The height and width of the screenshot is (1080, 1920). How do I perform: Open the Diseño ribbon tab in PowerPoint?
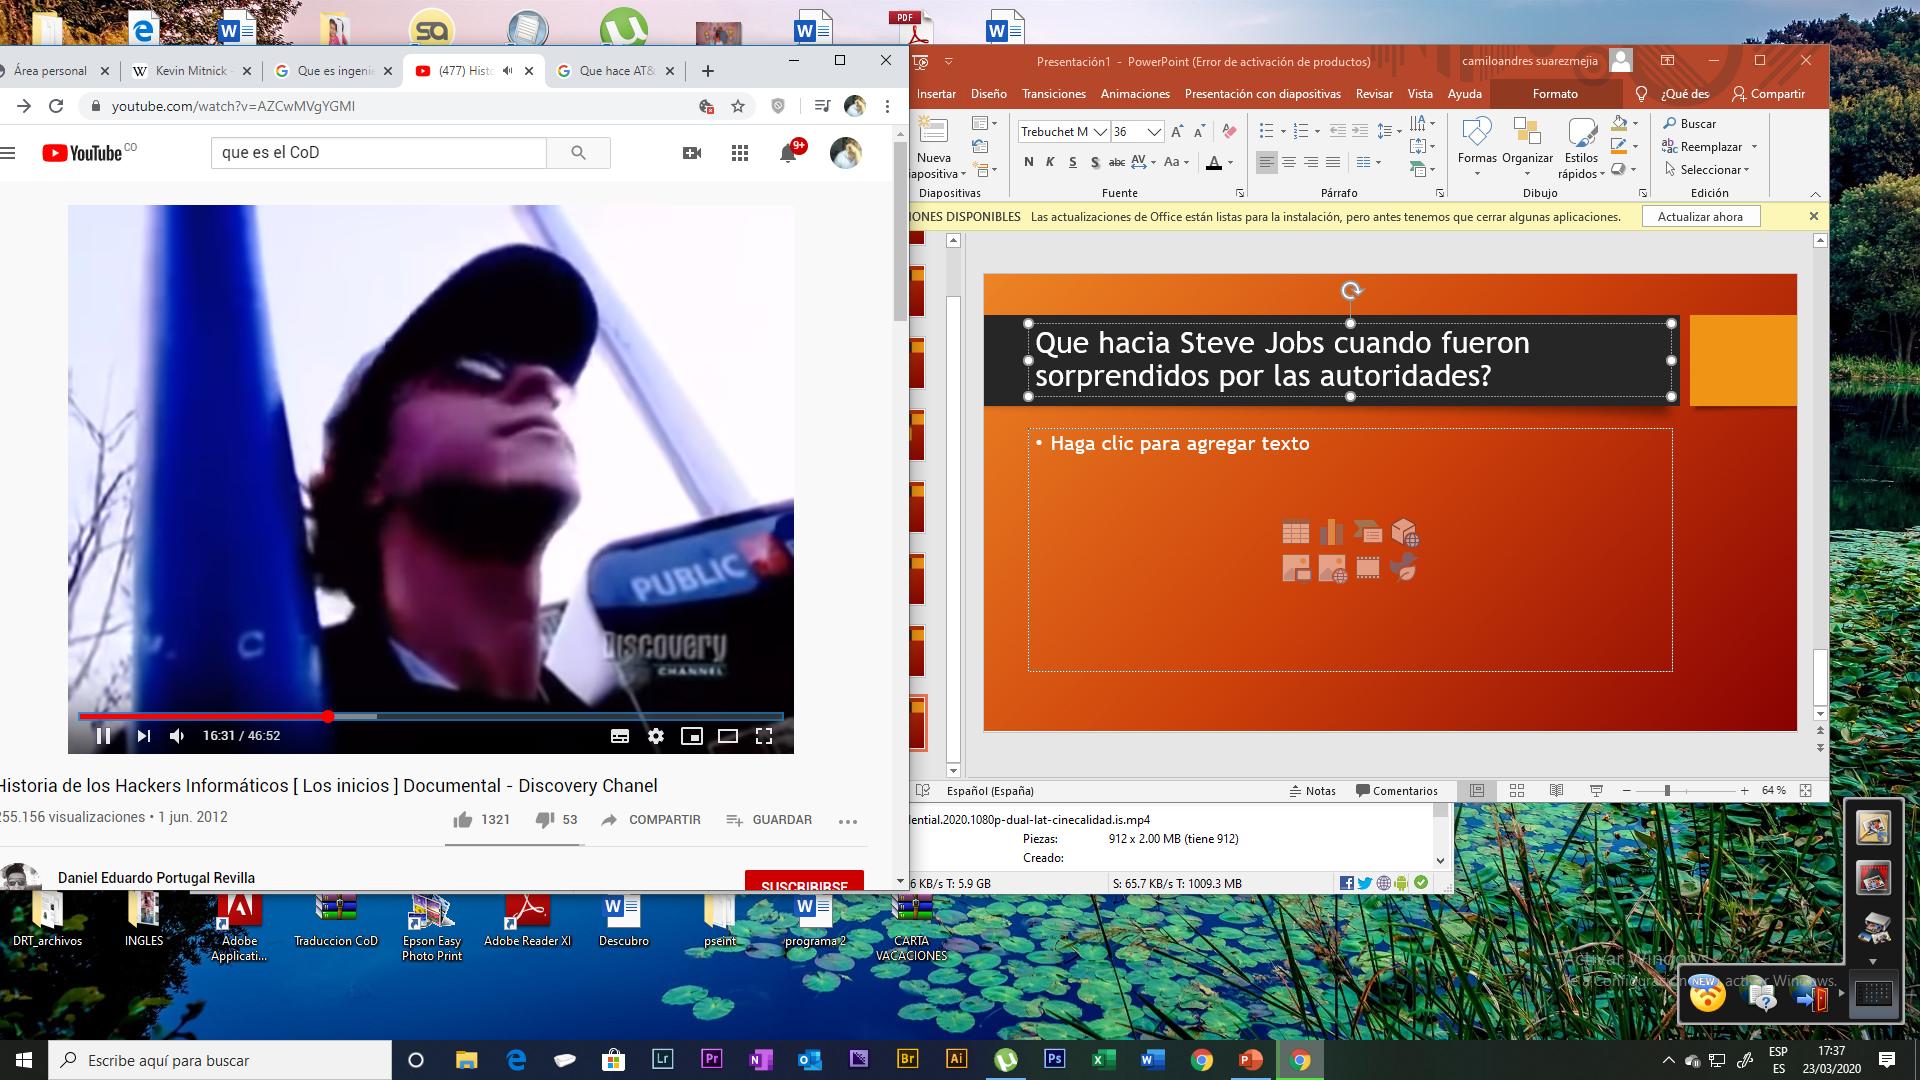point(988,94)
